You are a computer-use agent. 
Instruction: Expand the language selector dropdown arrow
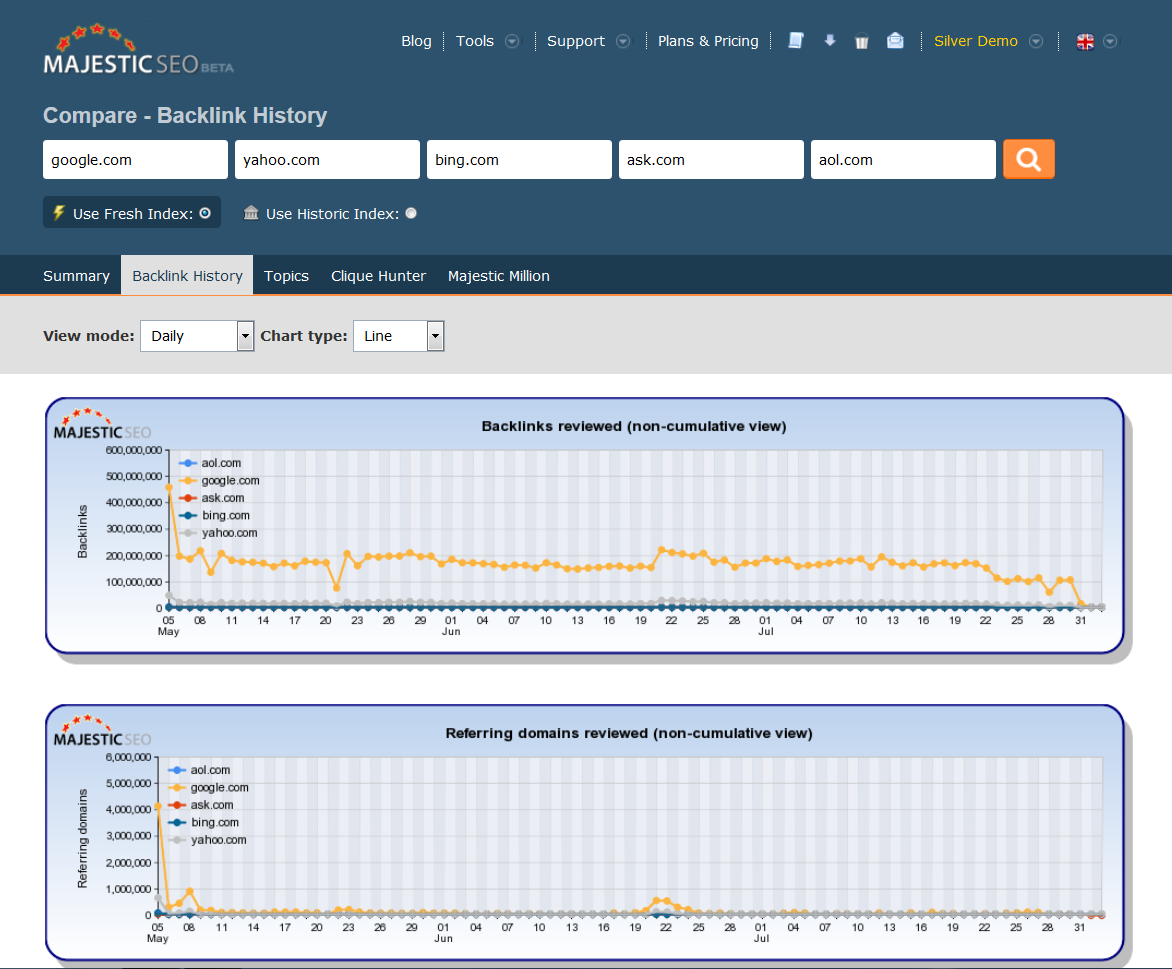pos(1110,41)
